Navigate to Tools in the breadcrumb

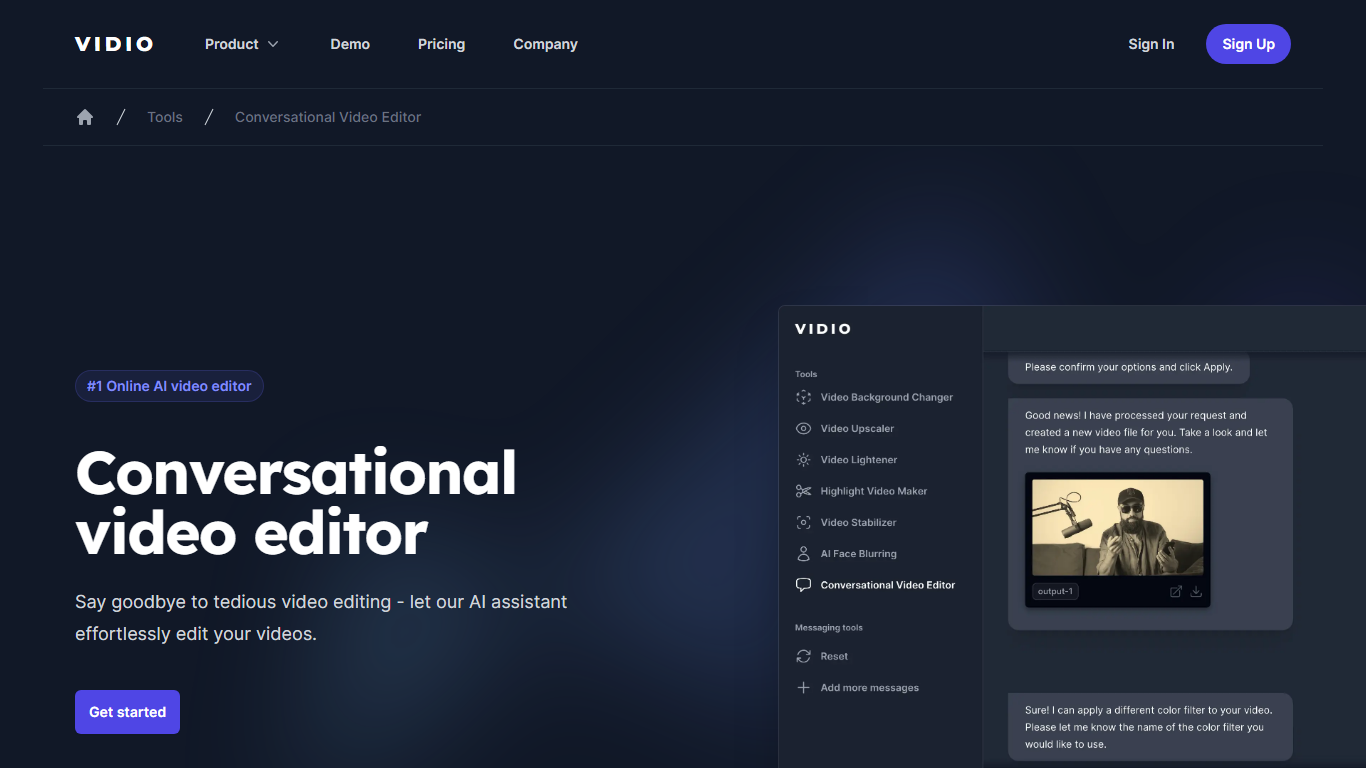click(165, 117)
